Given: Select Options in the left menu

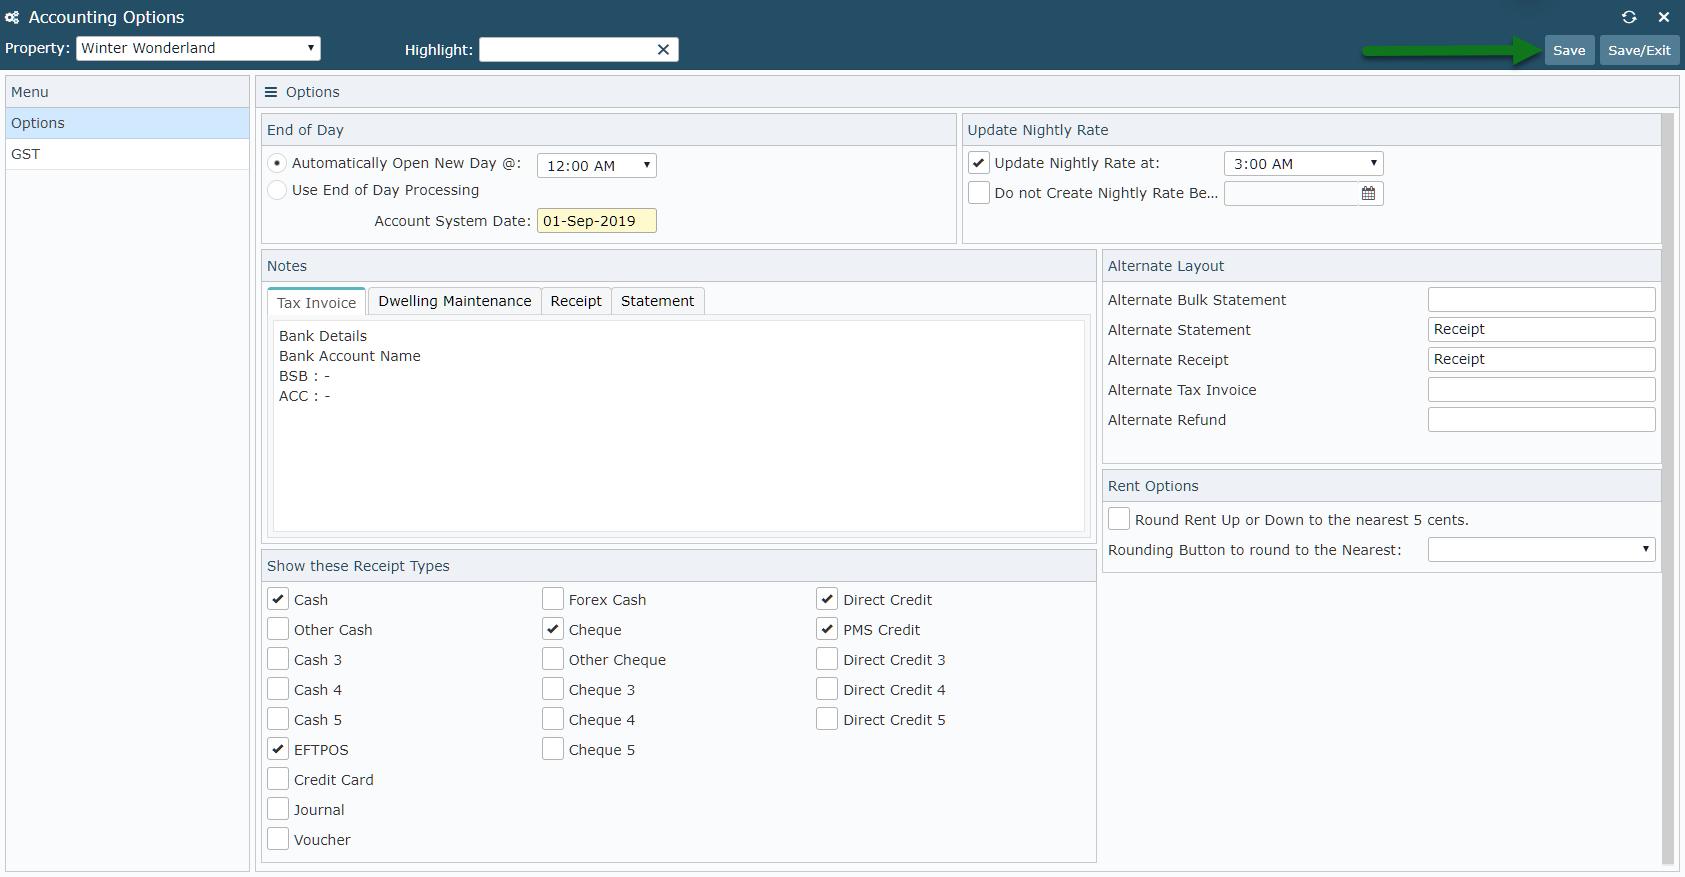Looking at the screenshot, I should pos(127,123).
